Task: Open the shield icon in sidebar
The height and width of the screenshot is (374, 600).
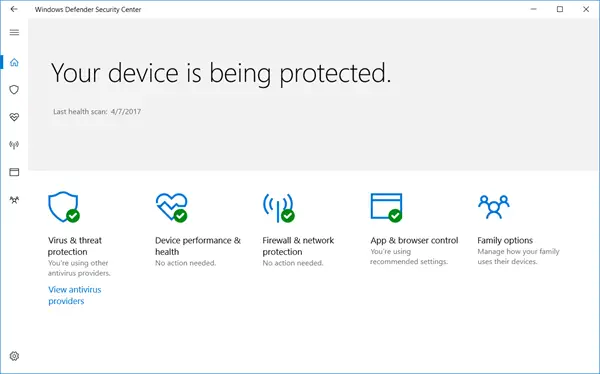Action: [14, 90]
